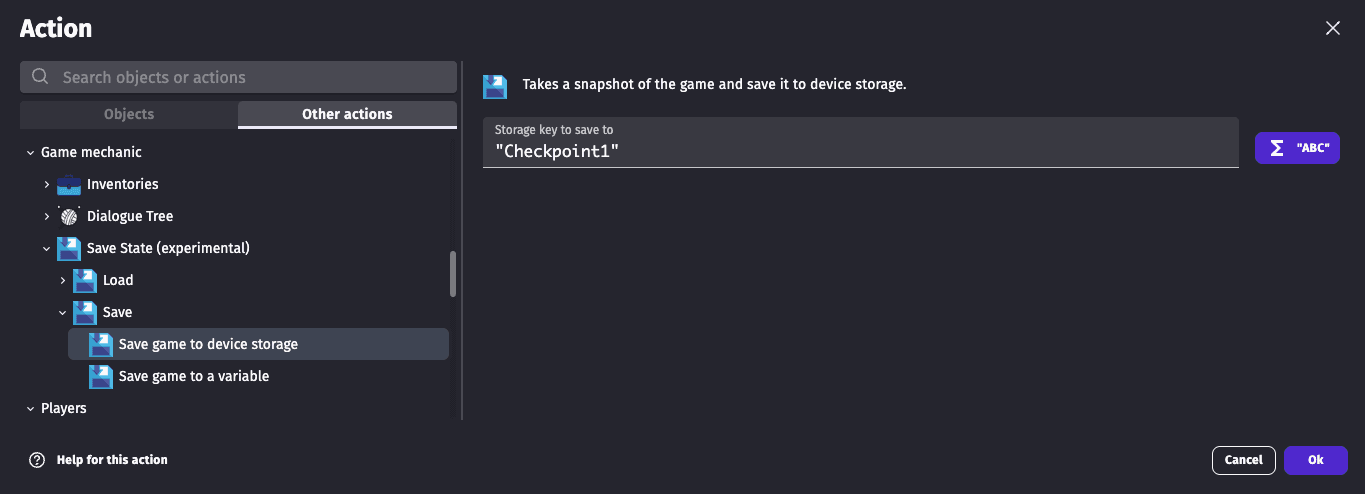Image resolution: width=1365 pixels, height=494 pixels.
Task: Expand the Dialogue Tree group
Action: [x=46, y=217]
